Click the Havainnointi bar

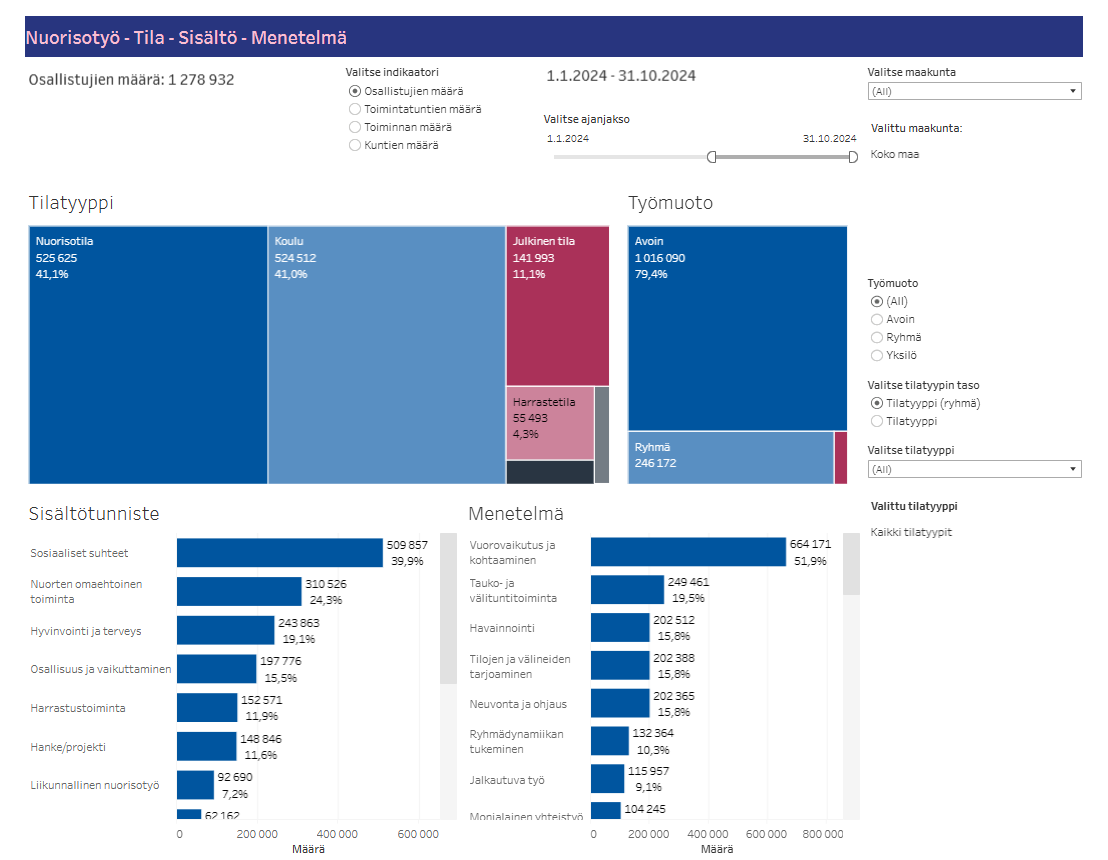(x=620, y=628)
